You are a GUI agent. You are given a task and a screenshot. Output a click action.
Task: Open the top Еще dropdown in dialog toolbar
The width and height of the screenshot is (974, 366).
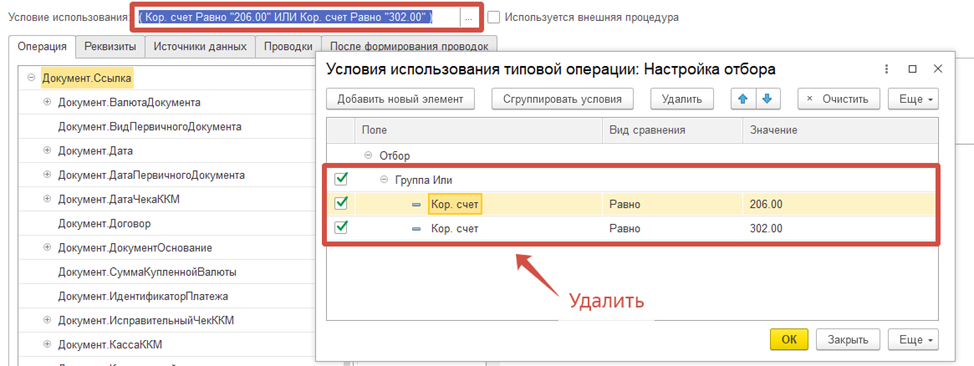tap(914, 99)
